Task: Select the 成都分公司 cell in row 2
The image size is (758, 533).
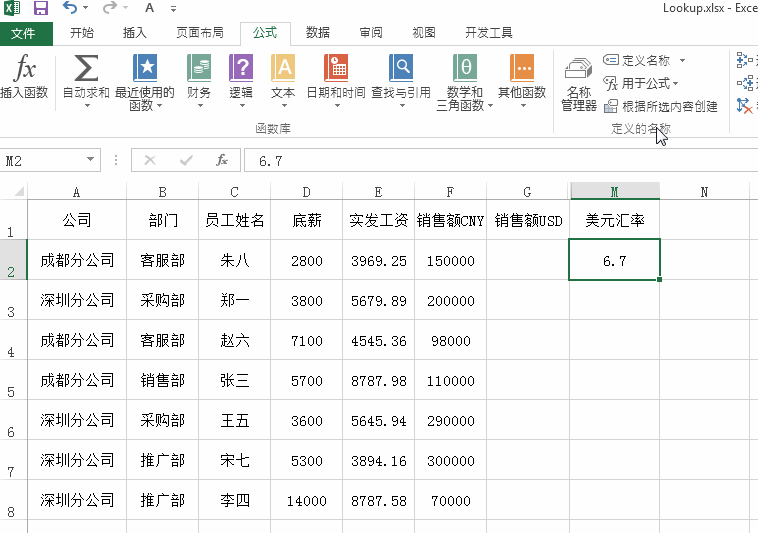Action: [77, 260]
